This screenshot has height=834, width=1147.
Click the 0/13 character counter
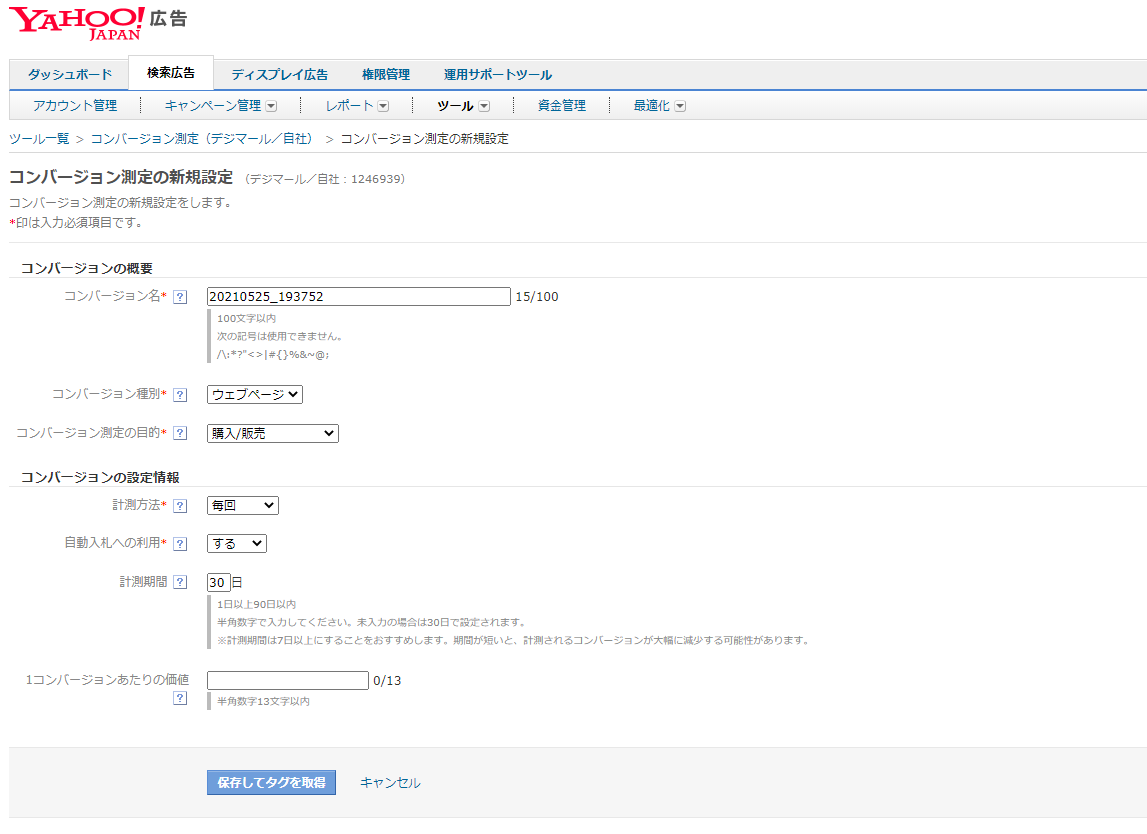coord(387,681)
